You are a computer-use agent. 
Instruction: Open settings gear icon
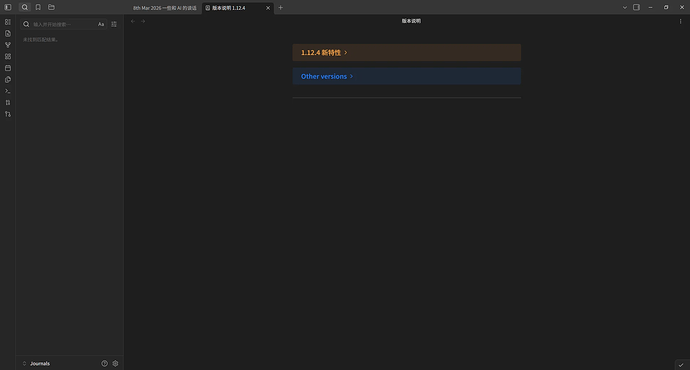pos(115,363)
